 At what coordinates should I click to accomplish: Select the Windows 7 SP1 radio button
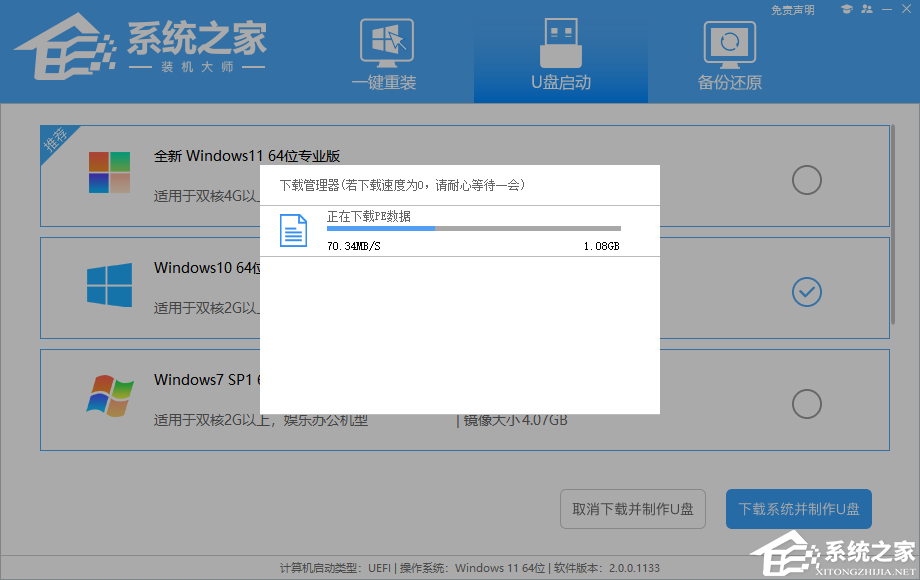[806, 404]
